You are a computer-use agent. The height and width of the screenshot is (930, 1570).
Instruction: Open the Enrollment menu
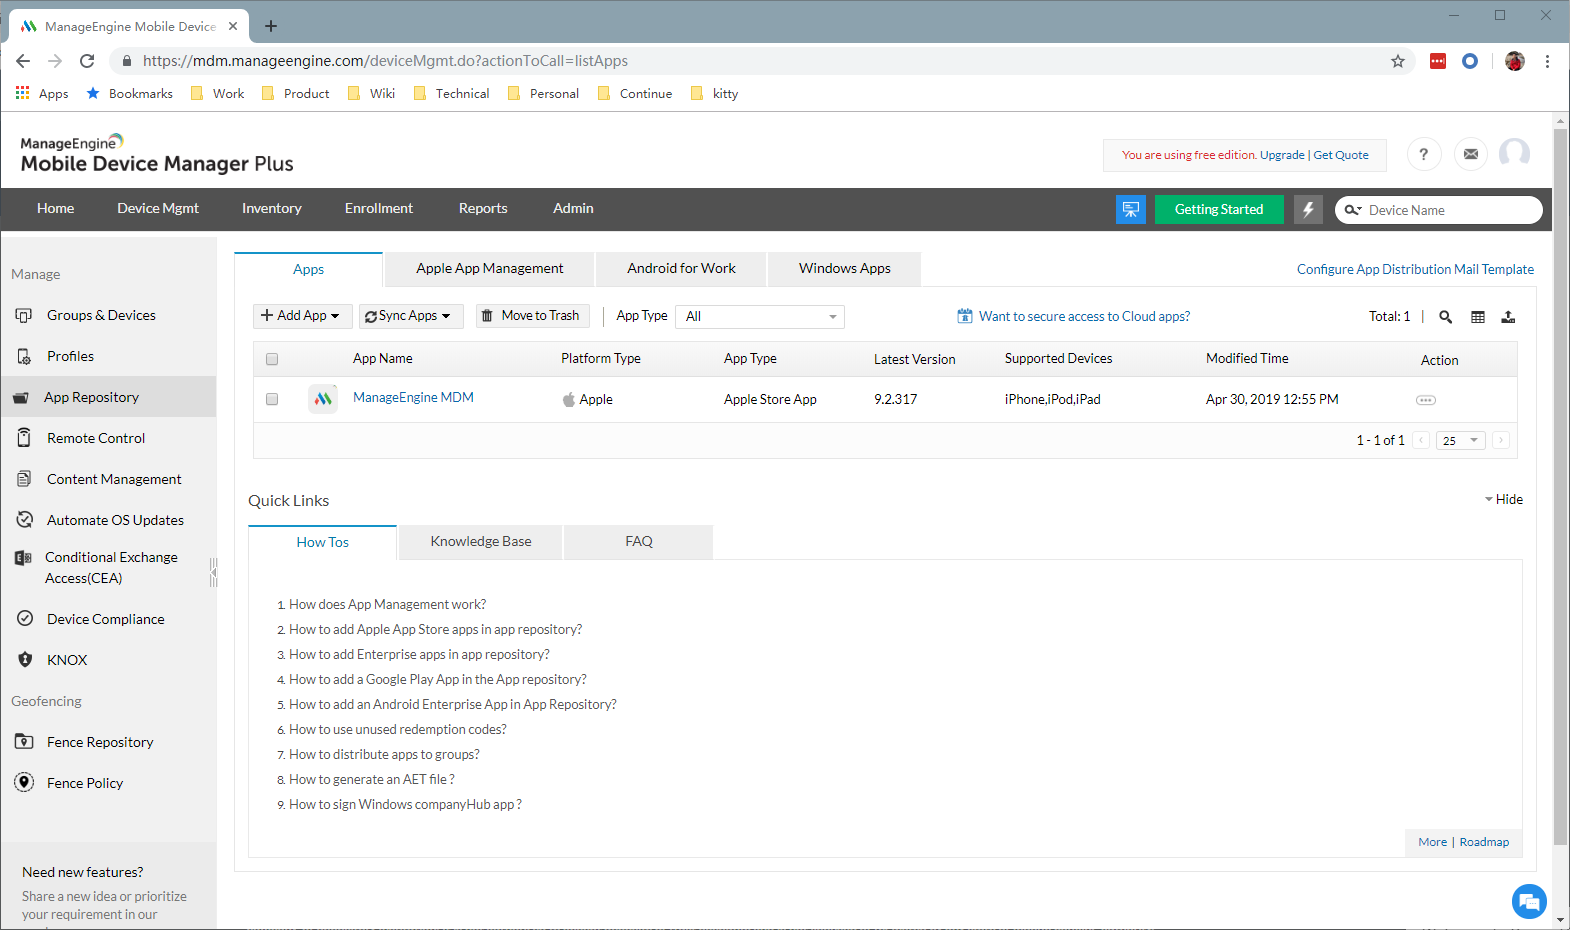pyautogui.click(x=379, y=208)
